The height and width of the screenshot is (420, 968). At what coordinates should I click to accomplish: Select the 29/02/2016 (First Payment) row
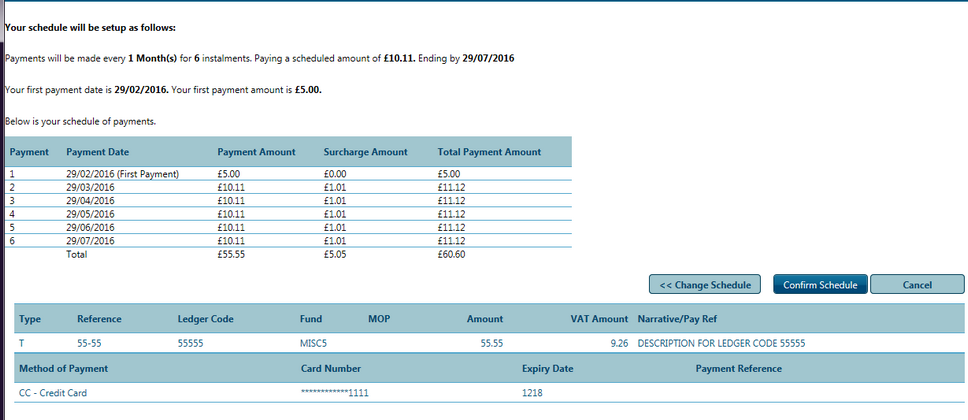point(122,174)
